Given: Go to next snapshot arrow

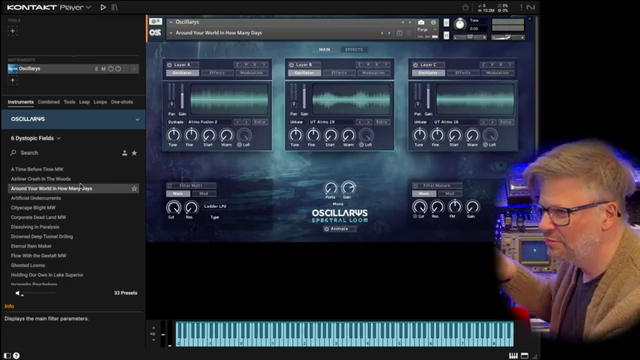Looking at the screenshot, I should pos(389,33).
